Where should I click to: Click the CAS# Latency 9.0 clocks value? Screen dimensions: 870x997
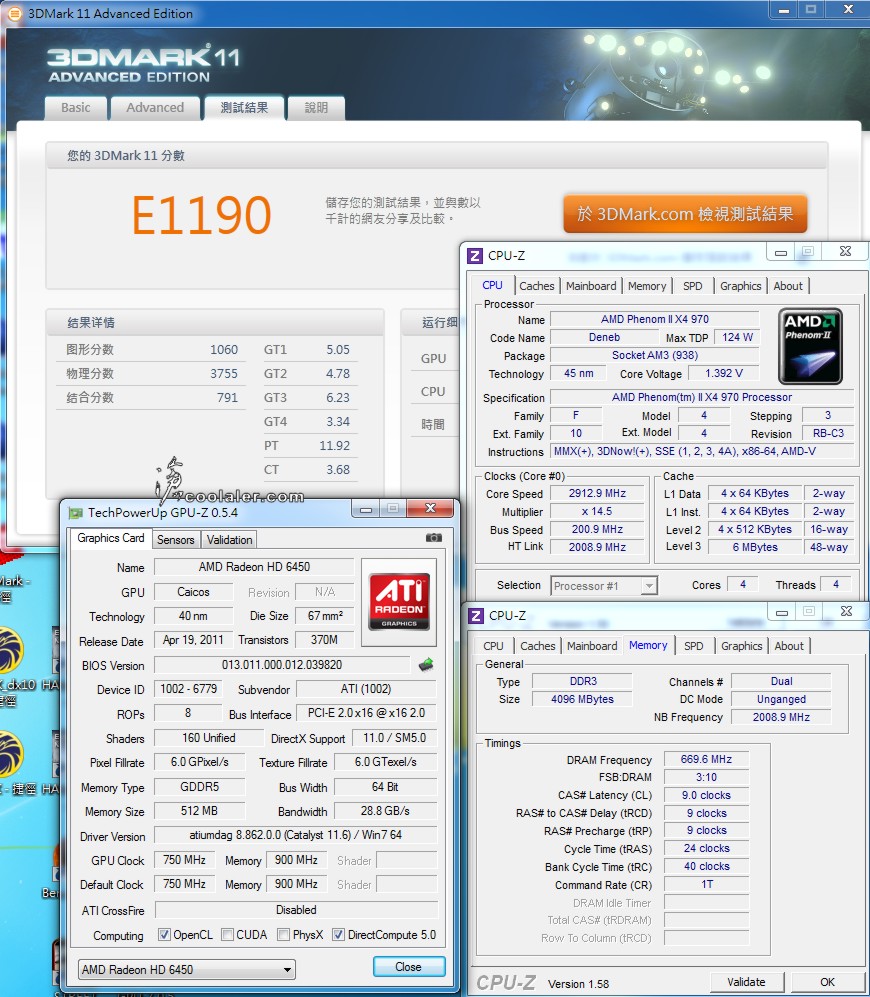[706, 795]
